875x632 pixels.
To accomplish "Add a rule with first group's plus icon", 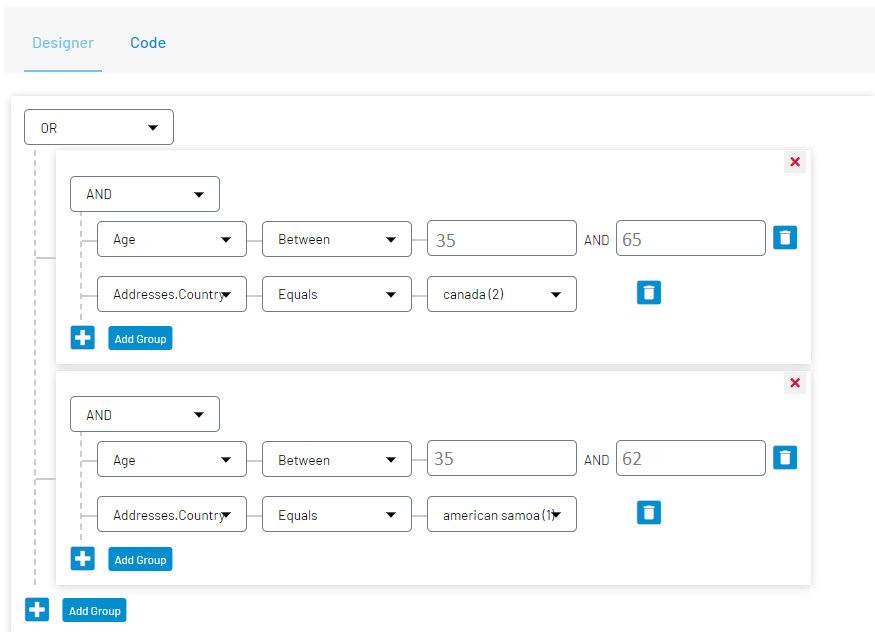I will coord(83,338).
